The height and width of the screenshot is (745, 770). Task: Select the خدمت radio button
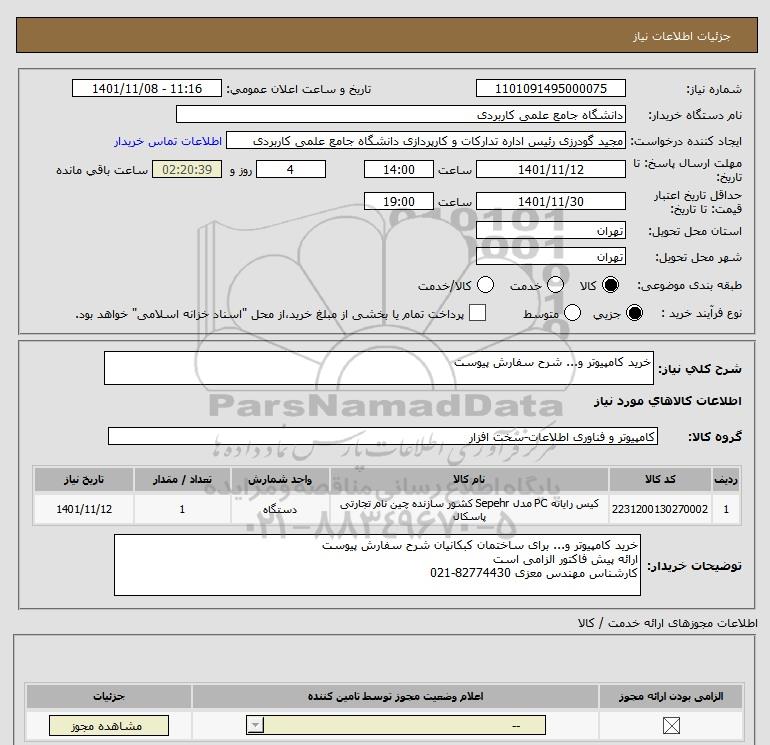pyautogui.click(x=555, y=285)
